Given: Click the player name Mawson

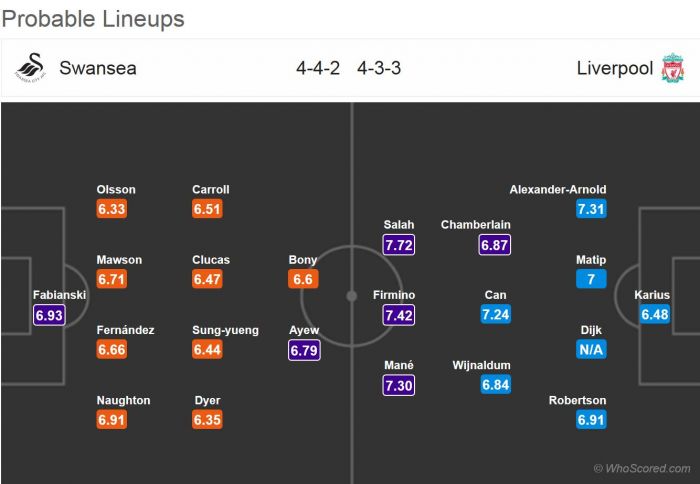Looking at the screenshot, I should pos(119,260).
